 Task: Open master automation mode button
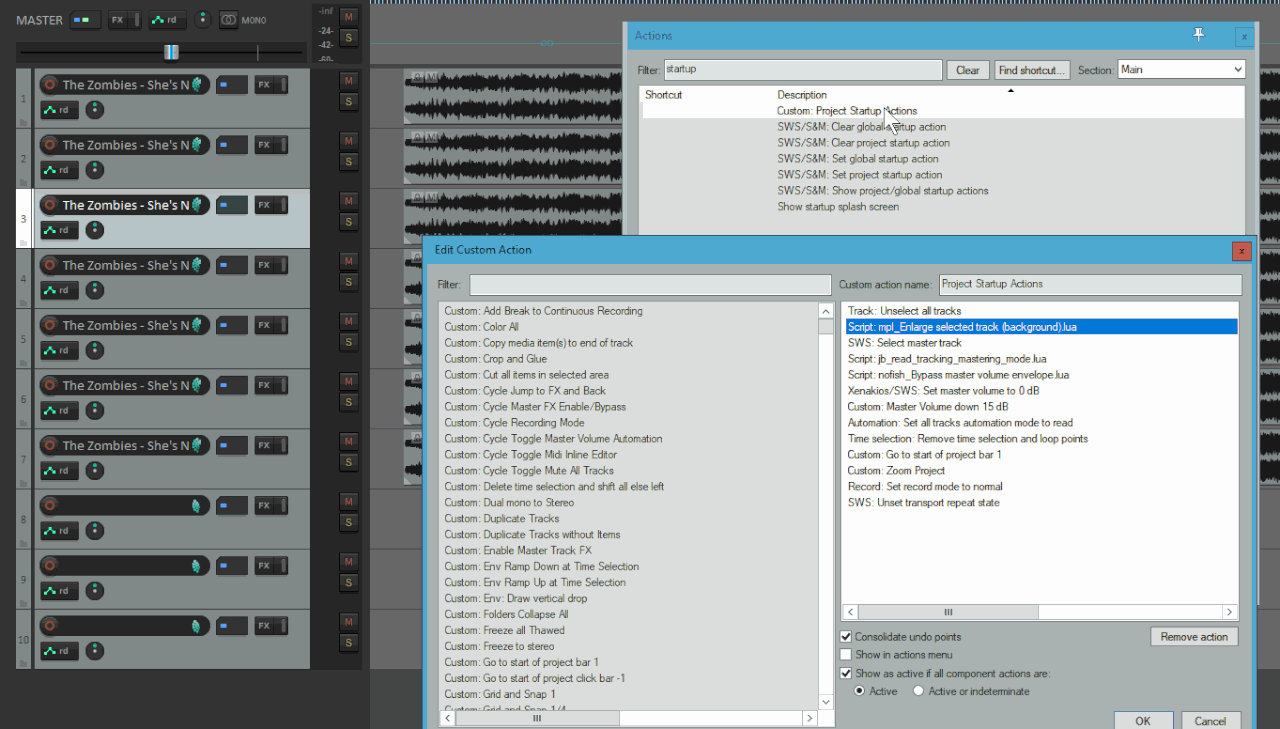(167, 20)
